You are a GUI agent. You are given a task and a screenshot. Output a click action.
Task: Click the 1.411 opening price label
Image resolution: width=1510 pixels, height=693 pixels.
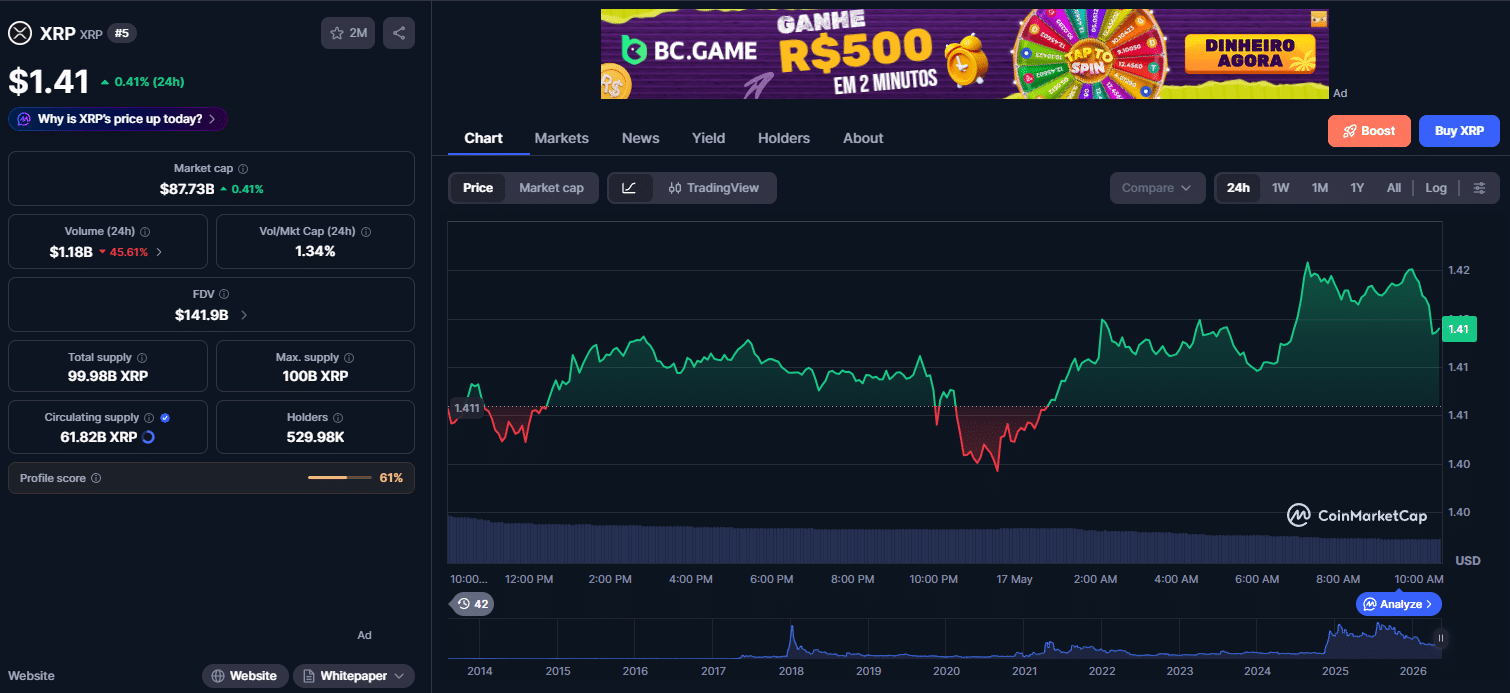click(x=466, y=408)
